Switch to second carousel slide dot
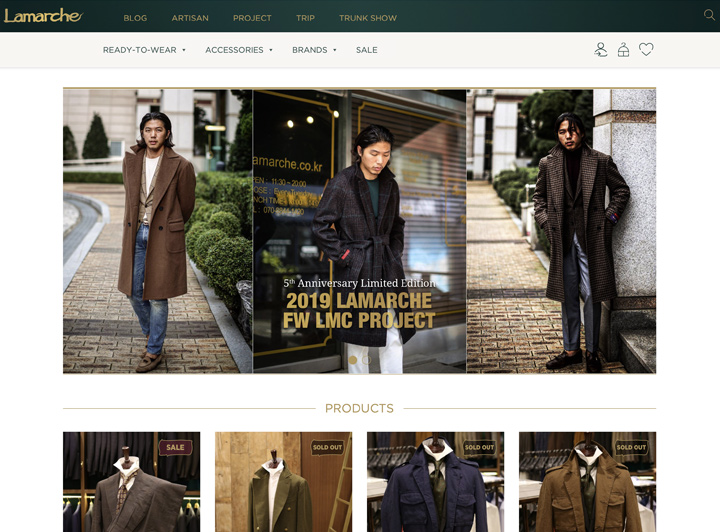This screenshot has width=720, height=532. pyautogui.click(x=366, y=359)
